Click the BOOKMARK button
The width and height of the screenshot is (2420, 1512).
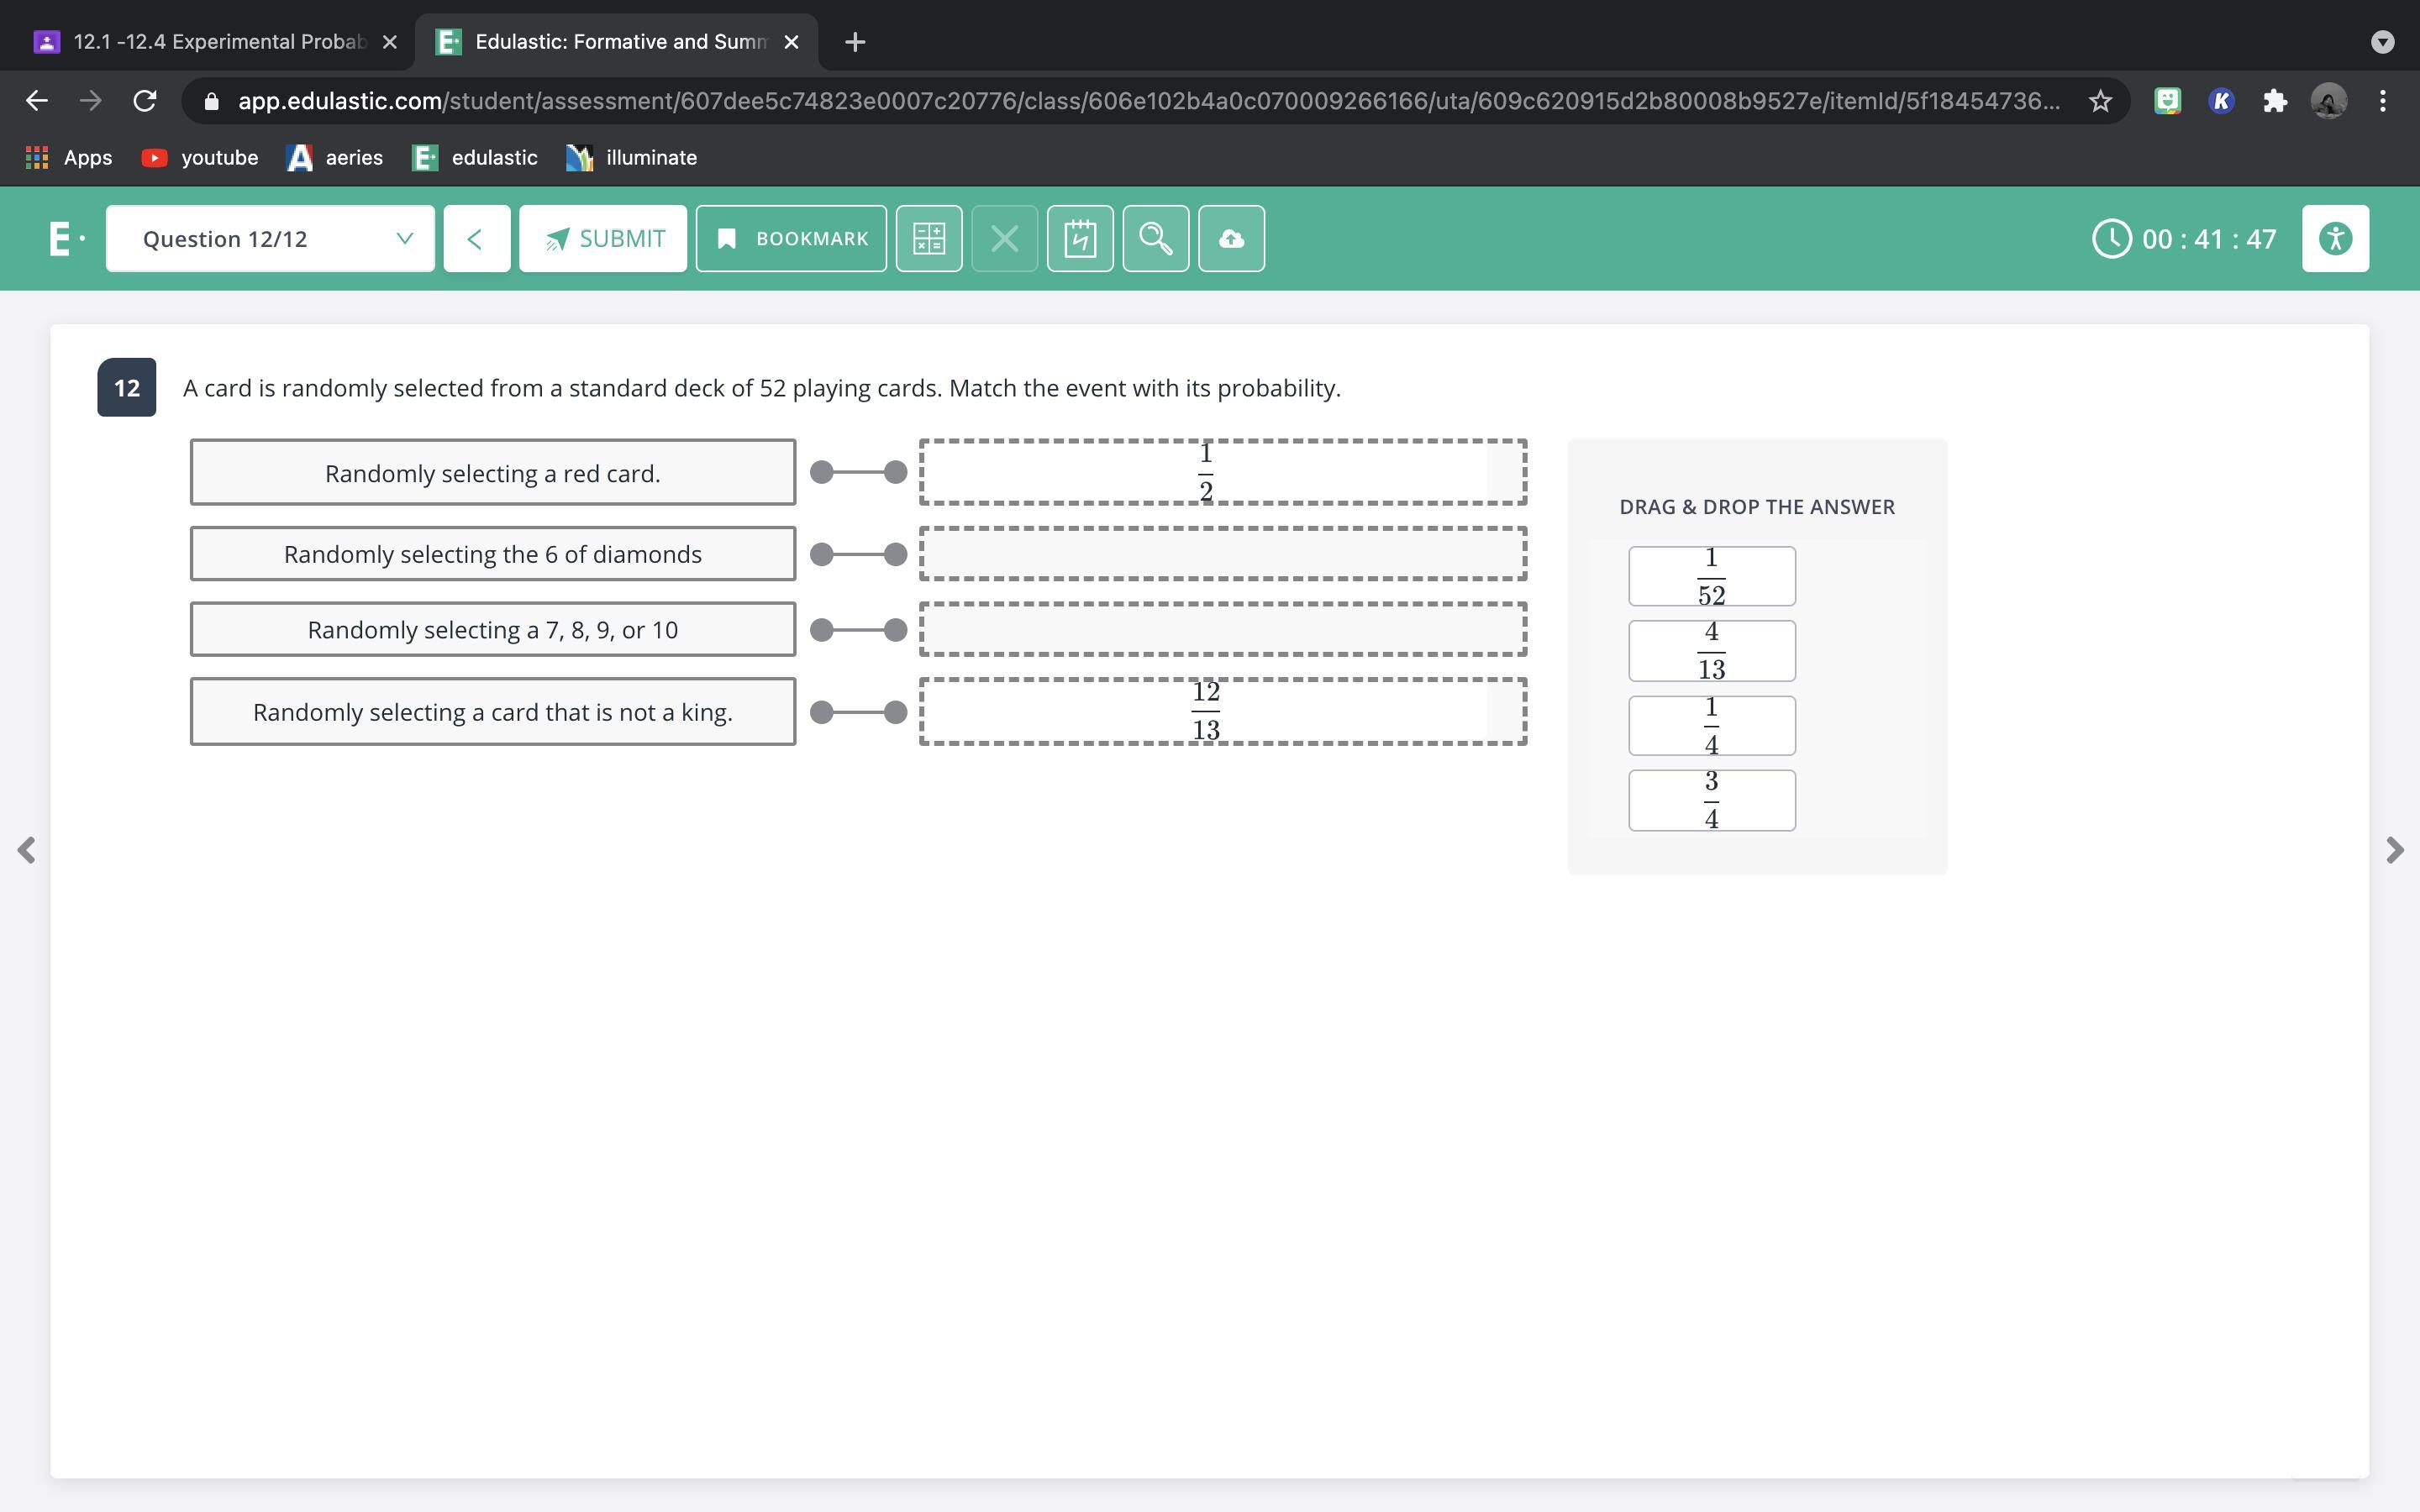coord(791,239)
